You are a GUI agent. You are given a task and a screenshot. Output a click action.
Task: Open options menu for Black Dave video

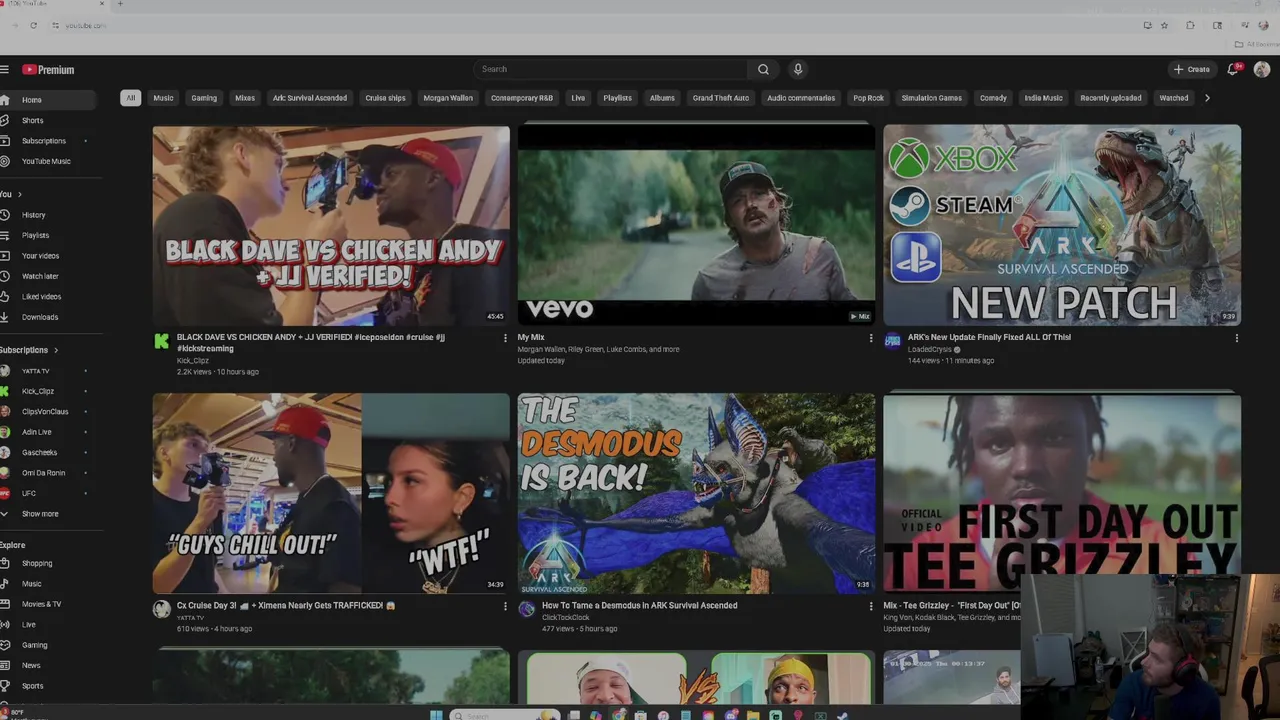pyautogui.click(x=505, y=338)
